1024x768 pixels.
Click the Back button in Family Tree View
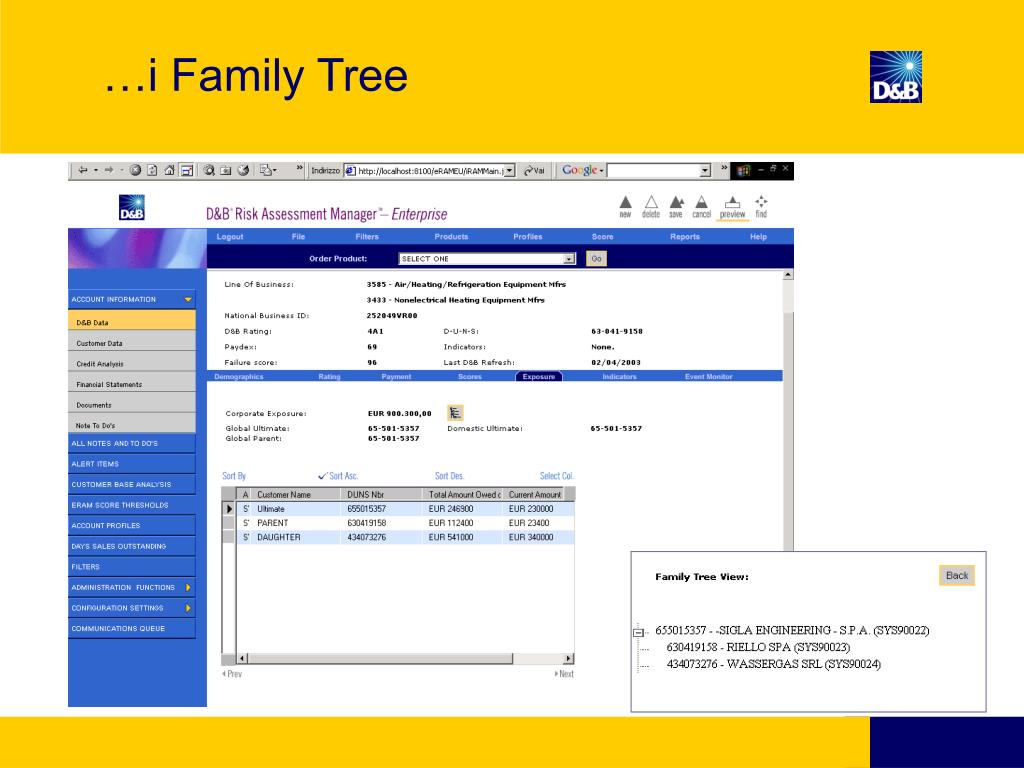click(957, 575)
